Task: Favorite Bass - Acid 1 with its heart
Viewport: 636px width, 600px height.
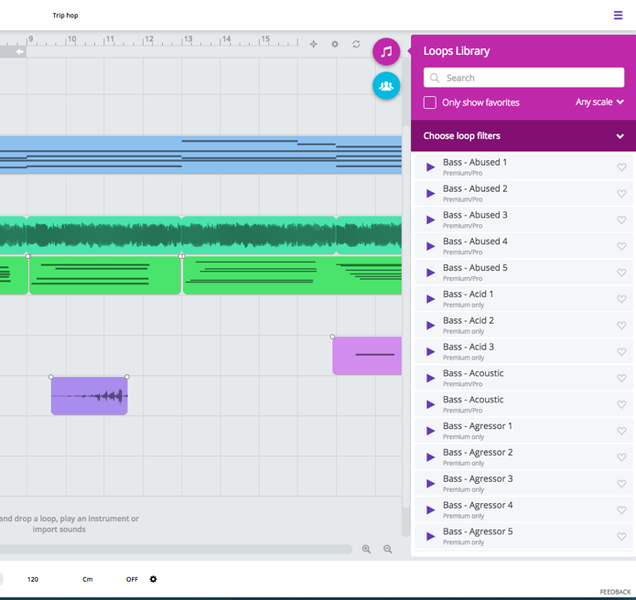Action: point(621,299)
